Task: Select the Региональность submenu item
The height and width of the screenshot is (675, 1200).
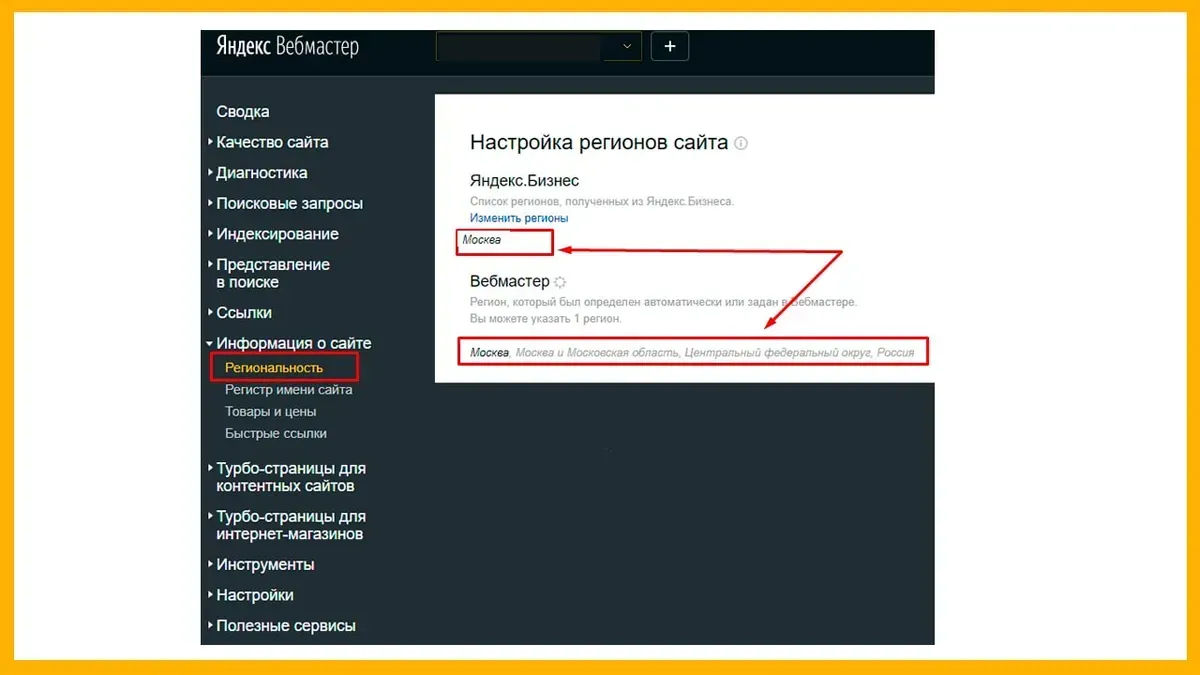Action: click(274, 368)
